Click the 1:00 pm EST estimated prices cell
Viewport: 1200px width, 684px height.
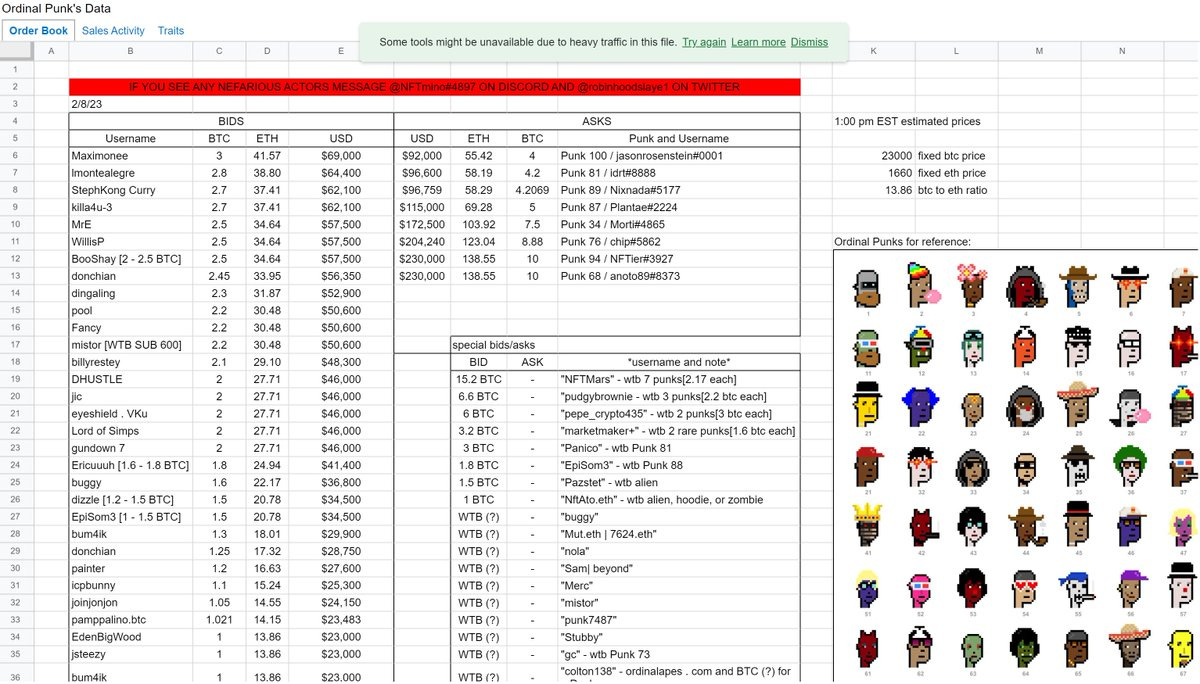(x=907, y=121)
